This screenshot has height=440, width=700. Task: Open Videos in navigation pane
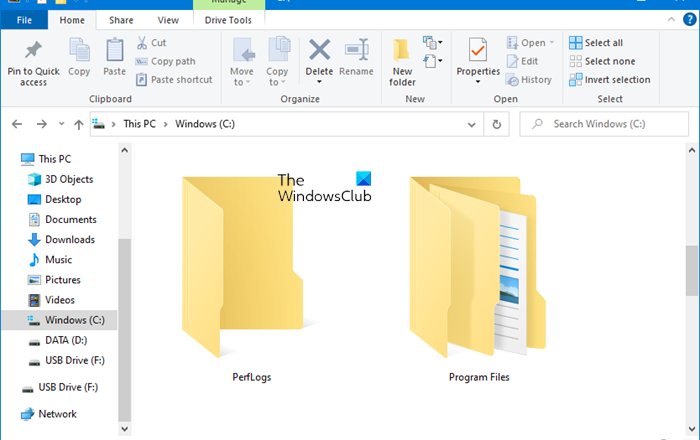(51, 300)
